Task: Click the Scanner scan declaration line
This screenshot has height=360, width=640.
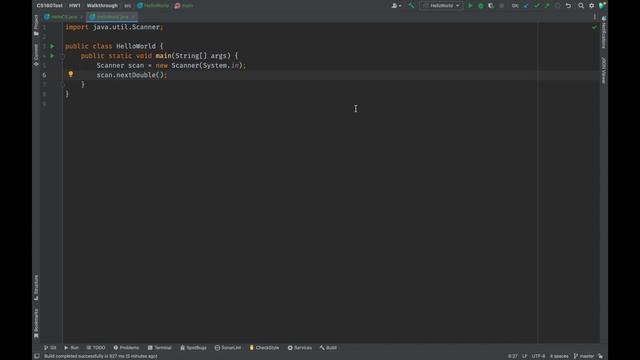Action: 171,65
